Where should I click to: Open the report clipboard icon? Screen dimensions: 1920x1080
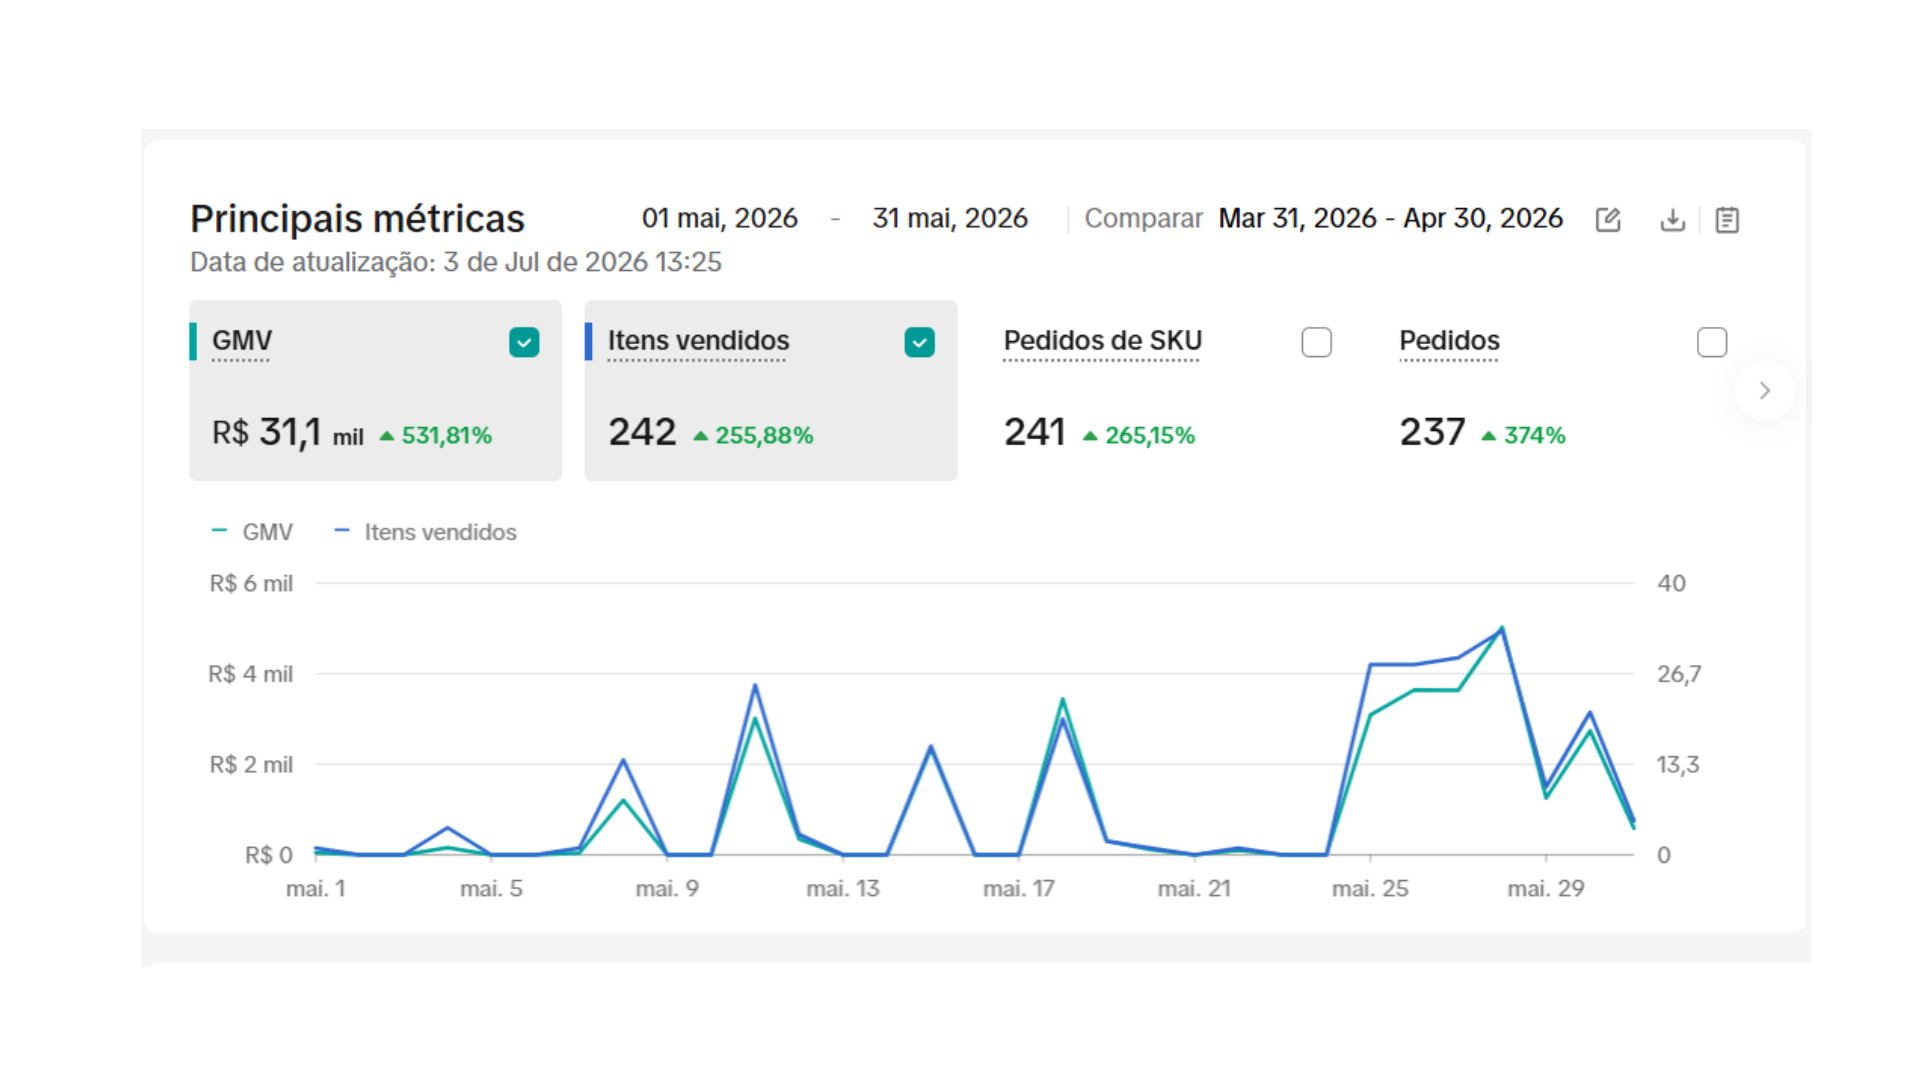1727,220
